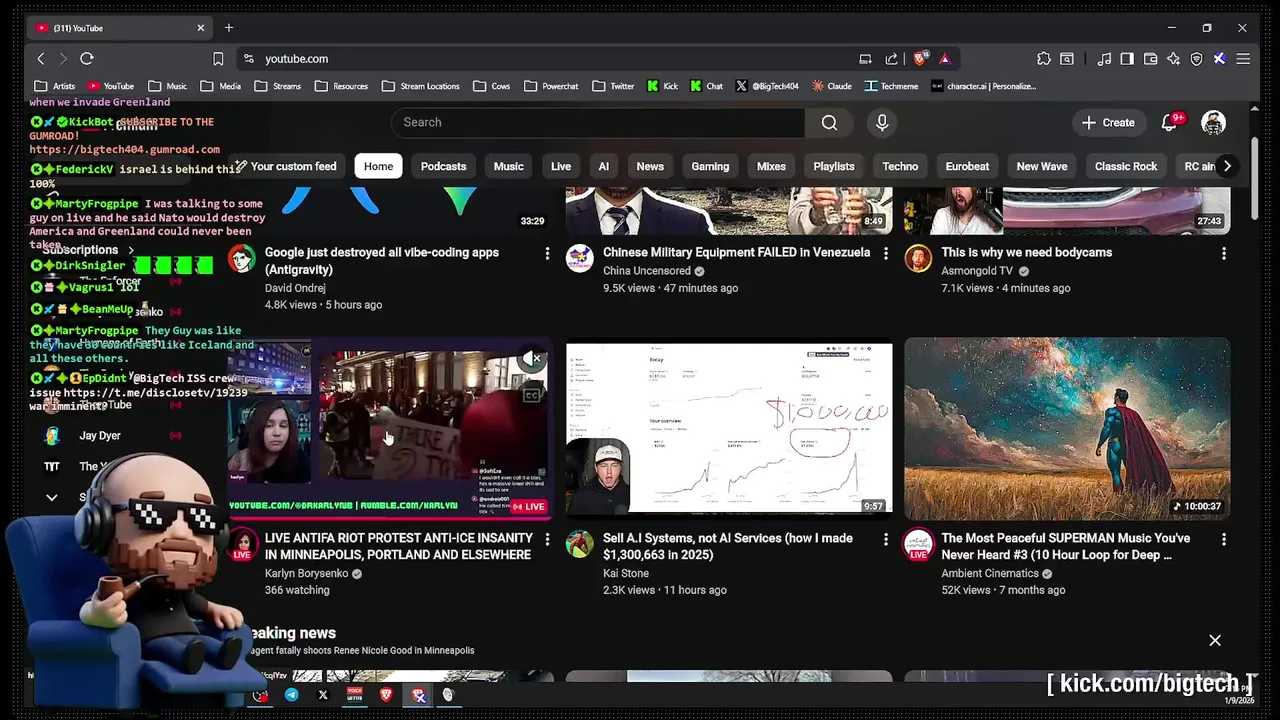
Task: Select the Home chip
Action: (x=378, y=166)
